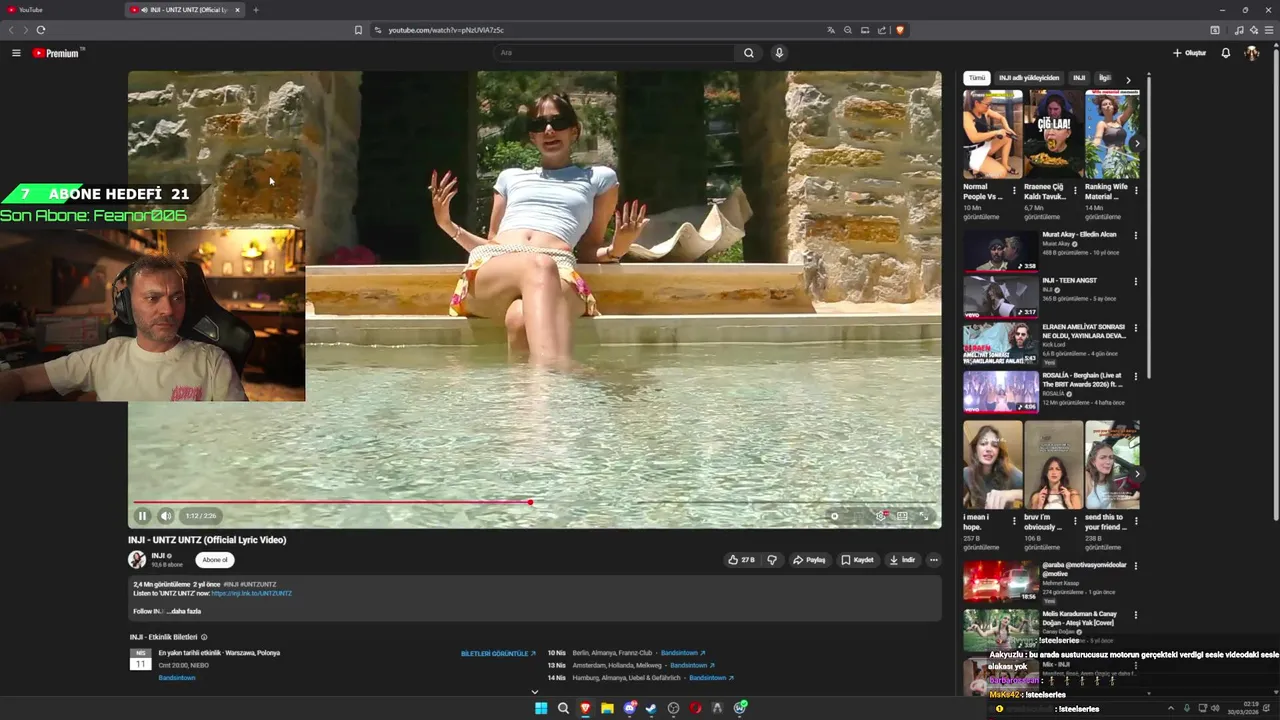Open the Windows Start menu
Image resolution: width=1280 pixels, height=720 pixels.
(541, 708)
